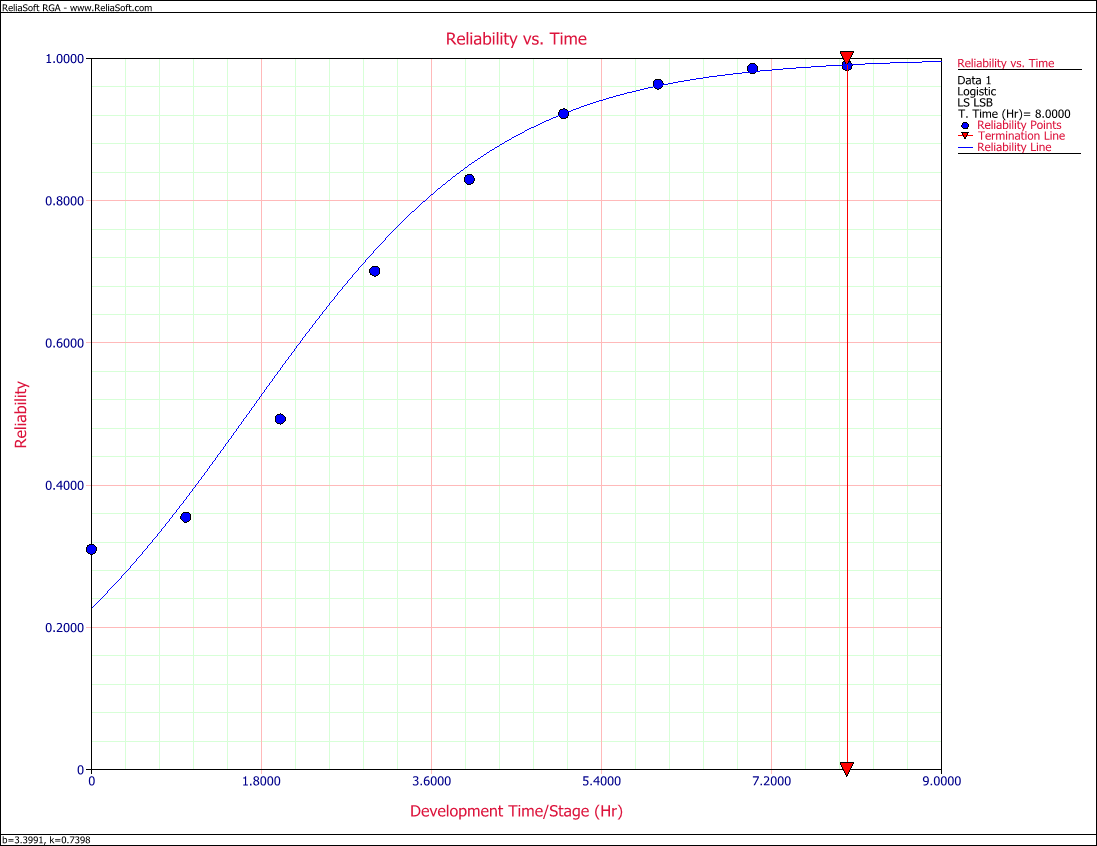The width and height of the screenshot is (1097, 846).
Task: Click the 'Reliability' y-axis title
Action: (21, 414)
